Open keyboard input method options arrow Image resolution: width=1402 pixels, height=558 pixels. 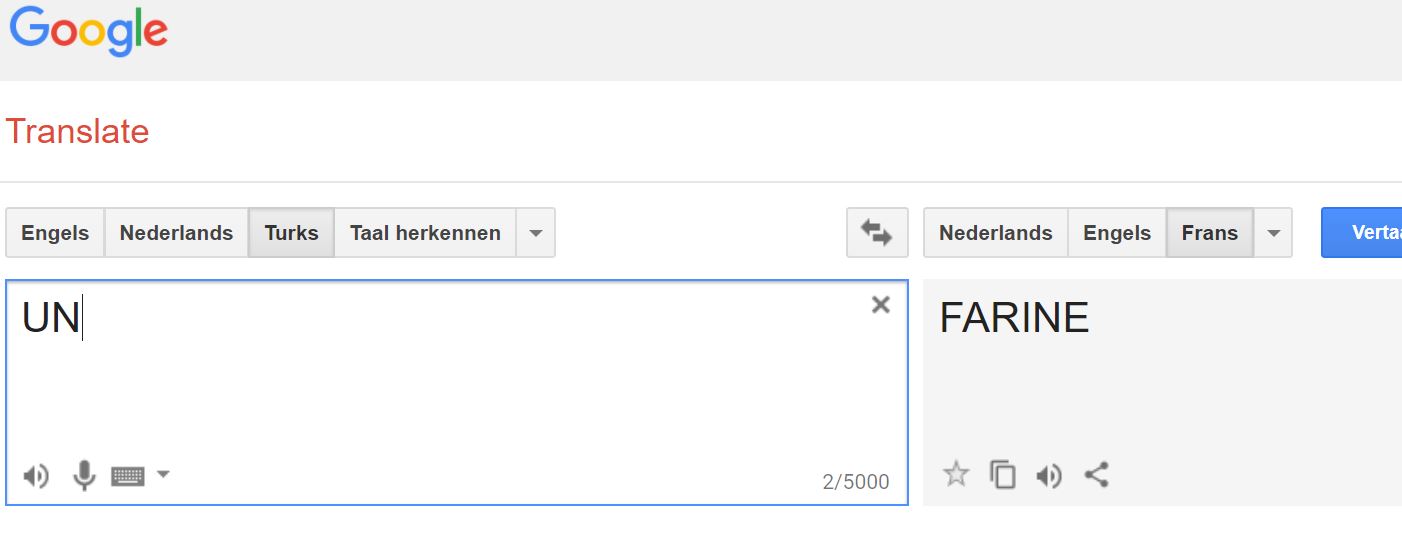coord(163,474)
